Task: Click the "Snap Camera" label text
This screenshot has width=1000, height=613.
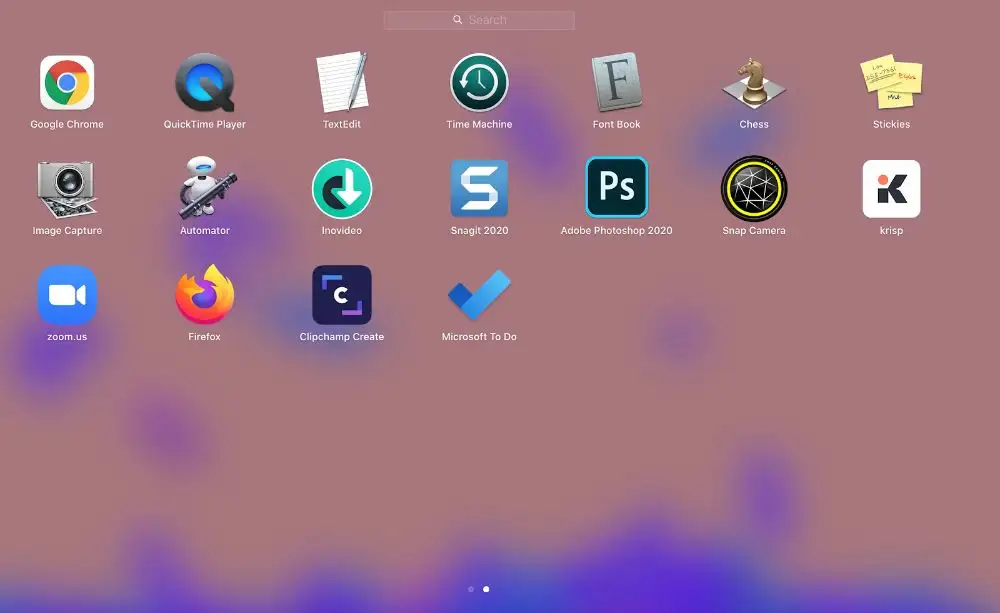Action: [754, 231]
